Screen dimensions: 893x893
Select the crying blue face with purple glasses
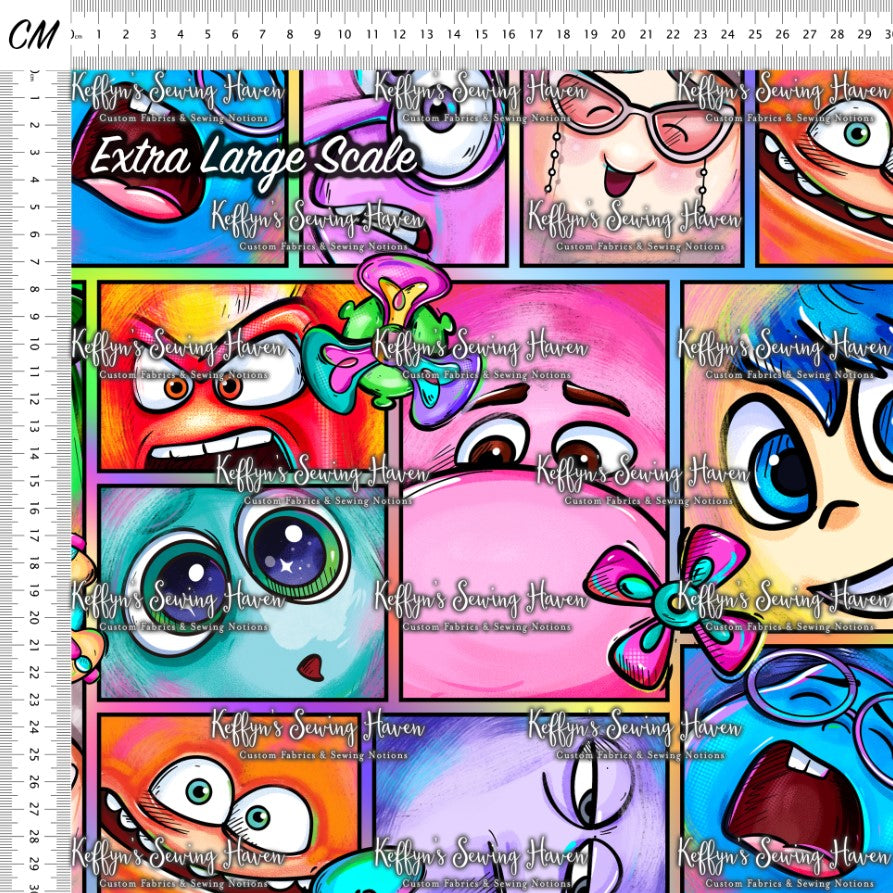pyautogui.click(x=788, y=769)
